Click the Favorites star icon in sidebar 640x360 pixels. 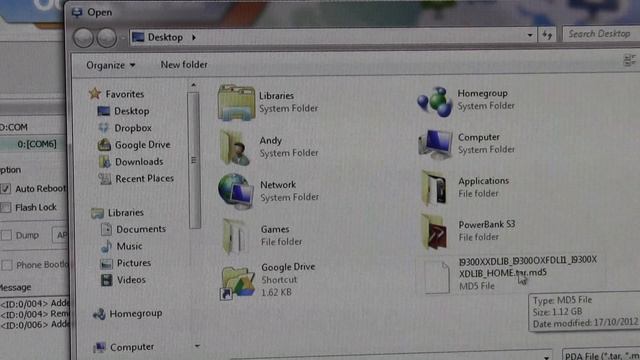[x=95, y=93]
